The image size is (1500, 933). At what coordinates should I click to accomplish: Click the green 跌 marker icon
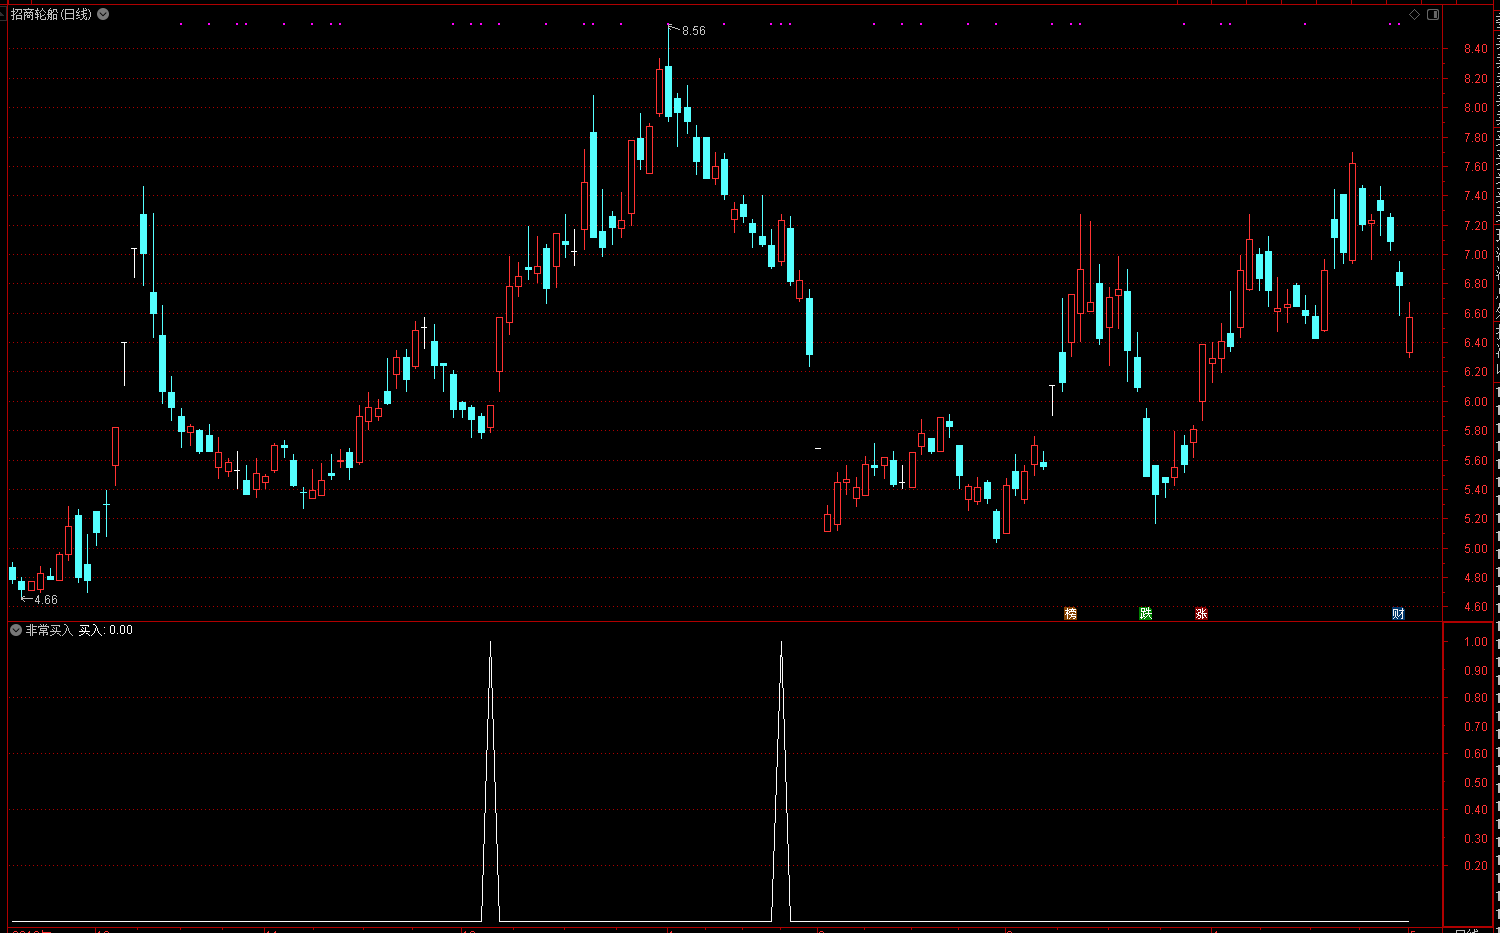coord(1145,613)
